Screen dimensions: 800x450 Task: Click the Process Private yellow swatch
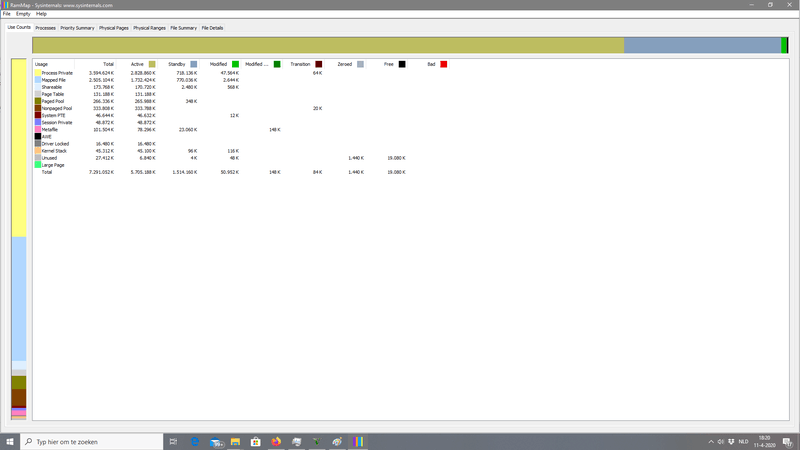[38, 73]
